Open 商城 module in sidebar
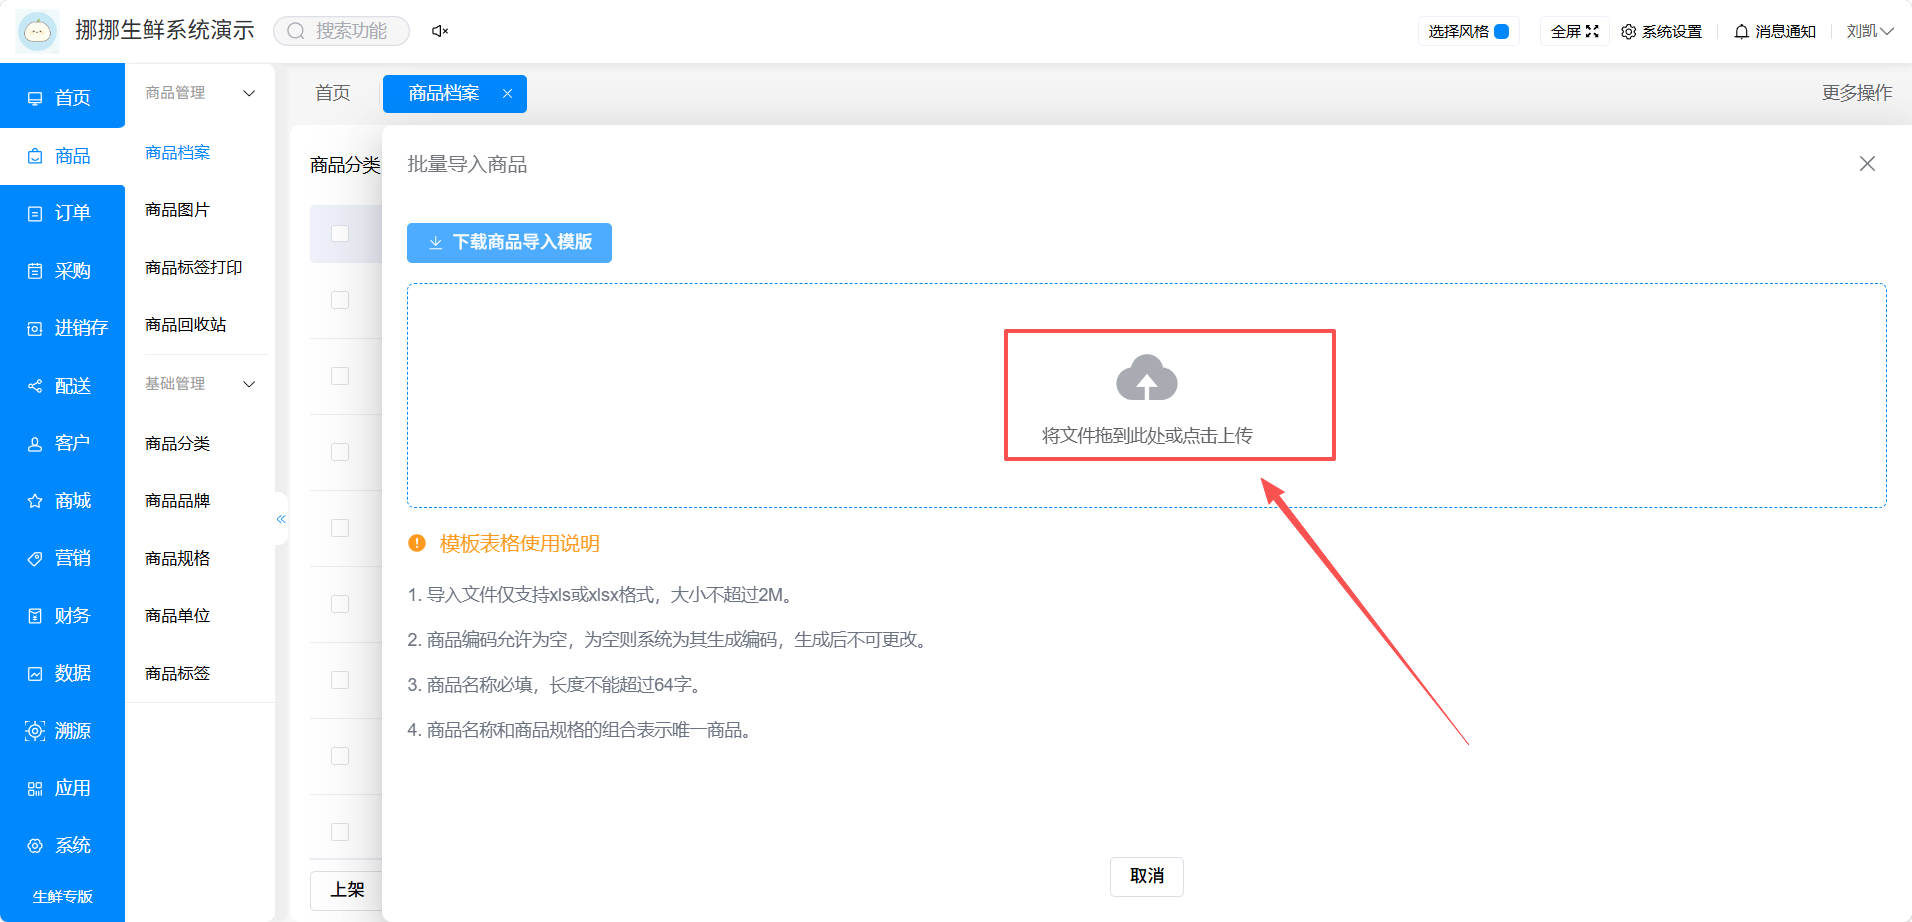 point(62,501)
